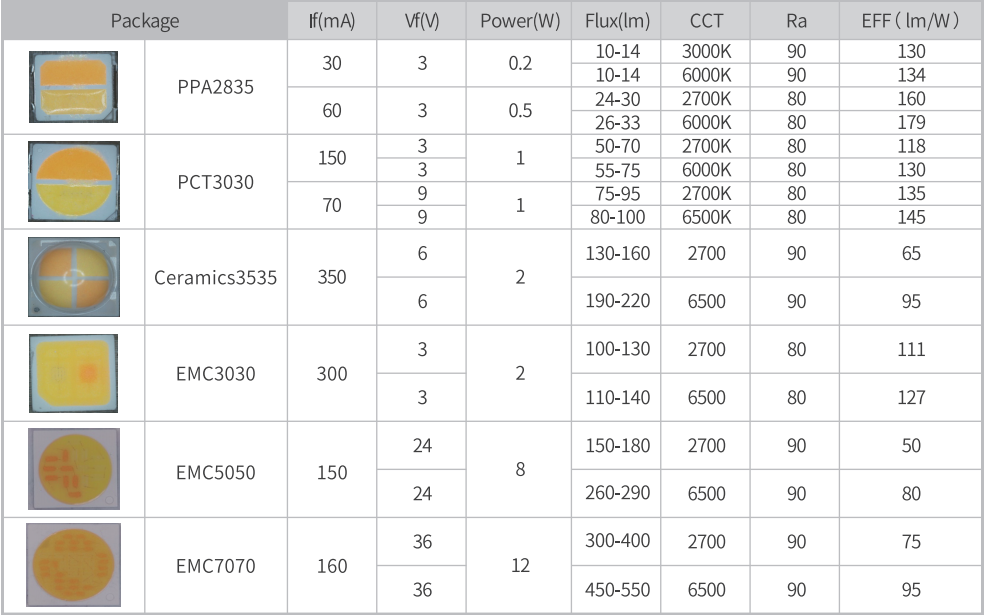Image resolution: width=985 pixels, height=616 pixels.
Task: Select the EMC5050 package photo
Action: (74, 470)
